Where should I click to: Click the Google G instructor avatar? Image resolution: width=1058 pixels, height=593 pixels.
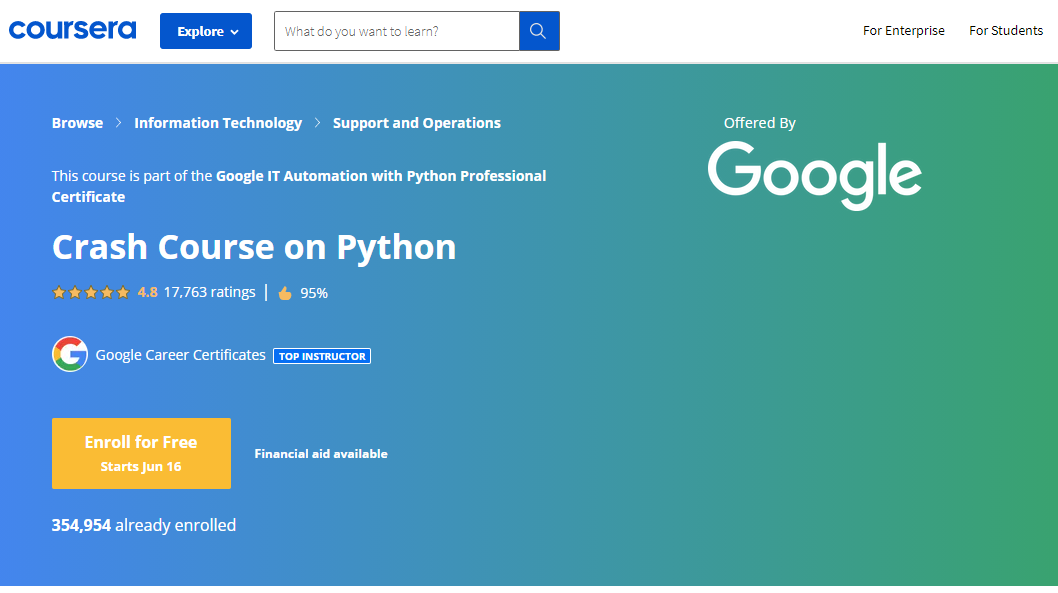click(70, 354)
